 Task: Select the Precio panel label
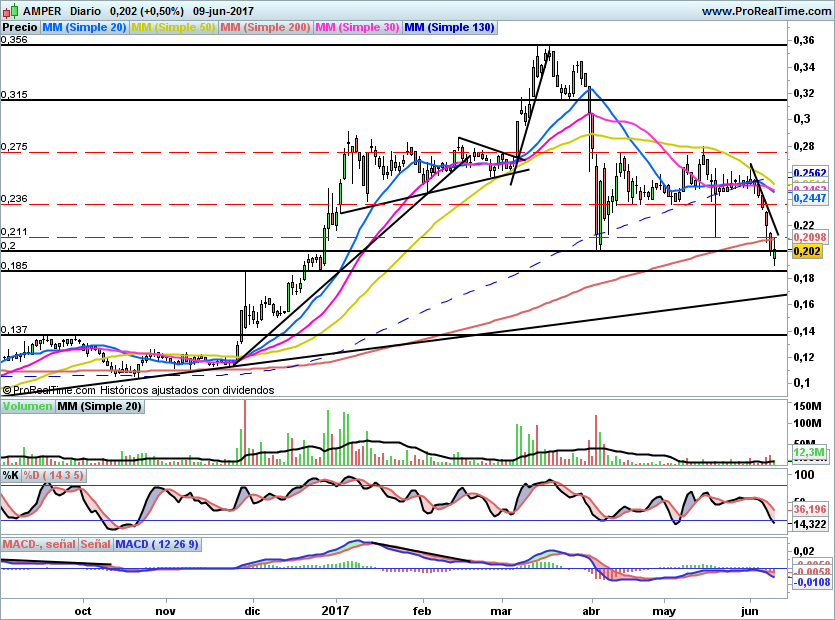(20, 28)
